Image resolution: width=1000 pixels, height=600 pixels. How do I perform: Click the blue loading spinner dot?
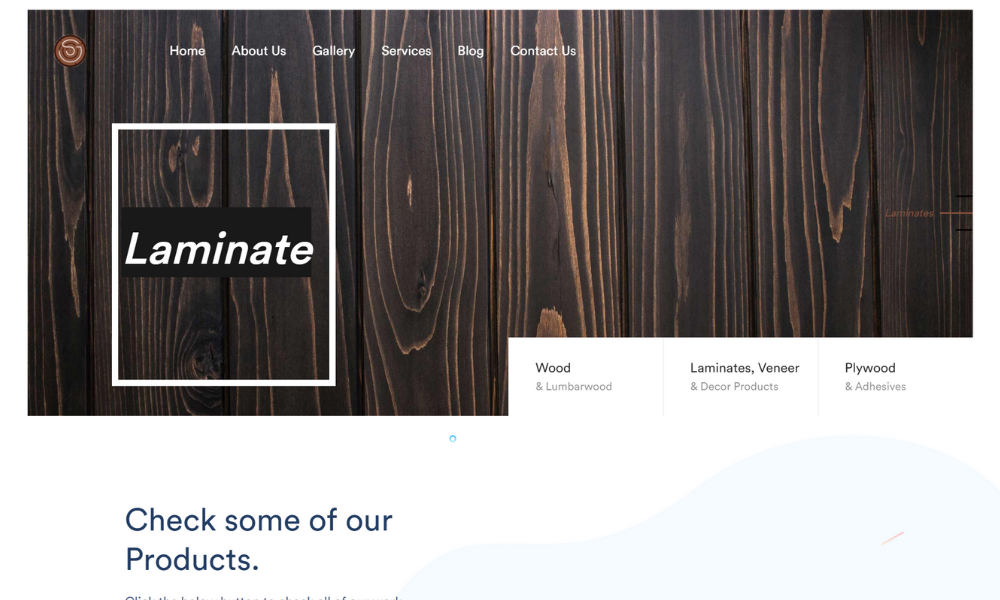(x=453, y=439)
